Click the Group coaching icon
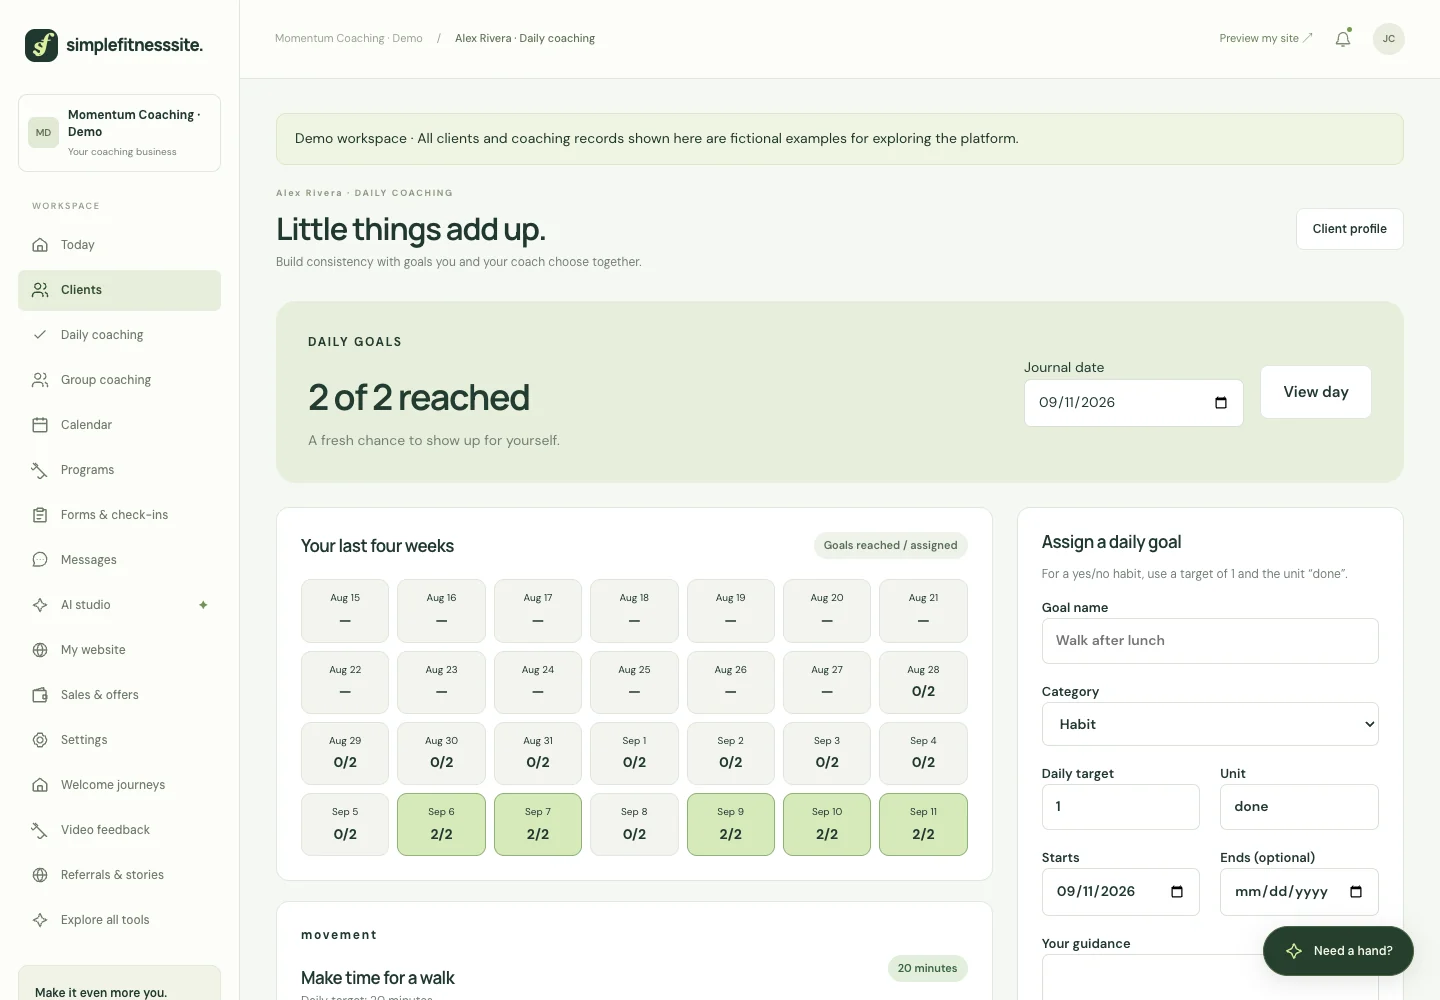 (x=40, y=380)
